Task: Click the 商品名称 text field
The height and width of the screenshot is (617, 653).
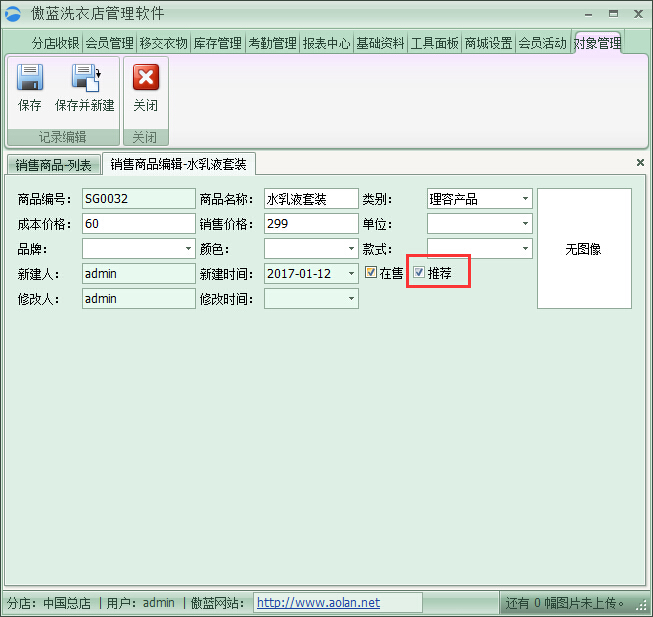Action: click(x=310, y=199)
